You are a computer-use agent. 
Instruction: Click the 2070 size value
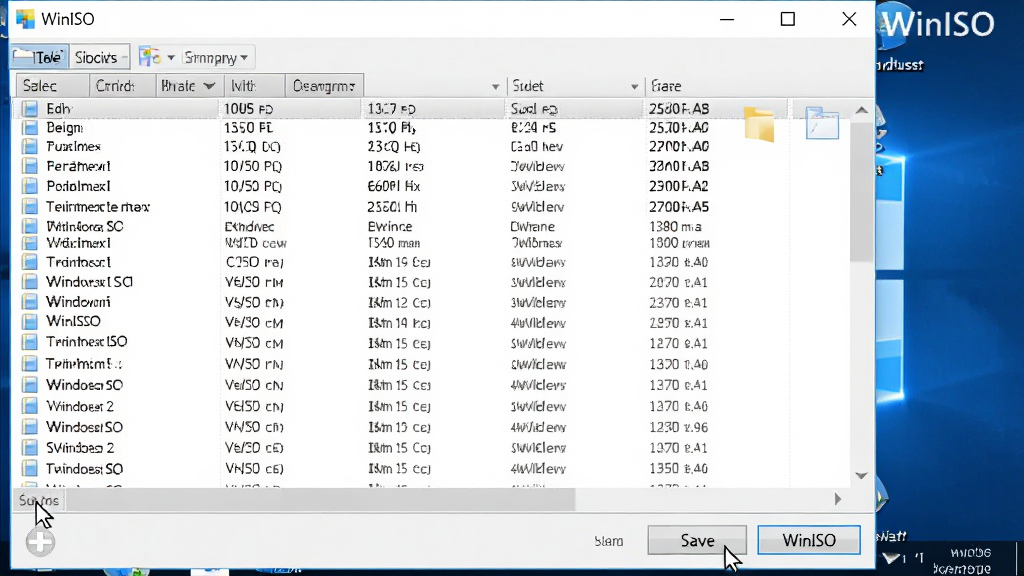click(x=679, y=283)
